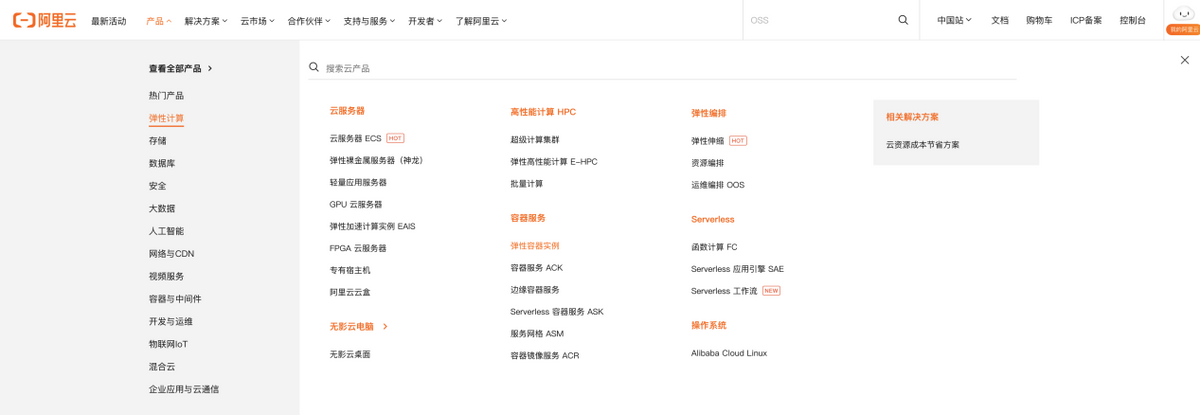1200x415 pixels.
Task: Select 存储 category
Action: click(158, 141)
